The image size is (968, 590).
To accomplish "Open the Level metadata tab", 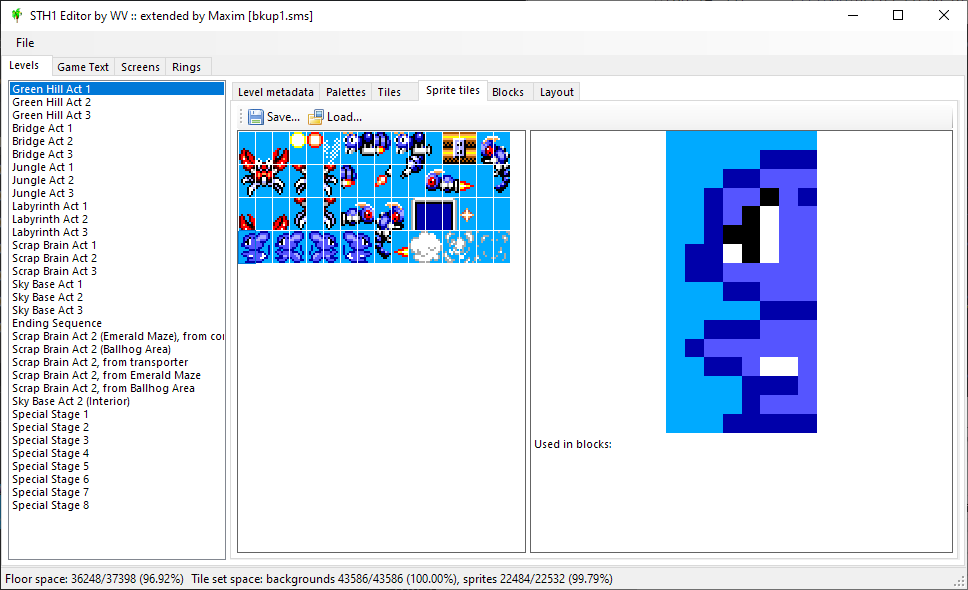I will [x=276, y=92].
